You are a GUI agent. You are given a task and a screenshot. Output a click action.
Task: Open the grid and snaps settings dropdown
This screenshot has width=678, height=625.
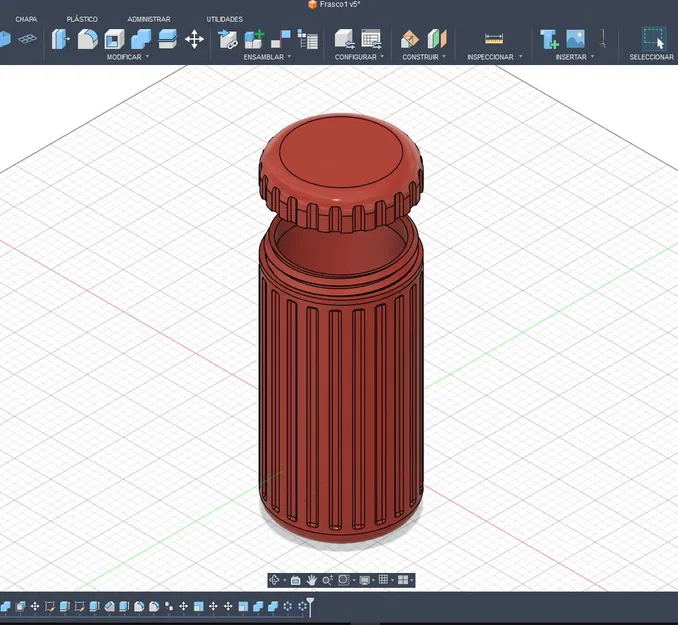pos(385,580)
